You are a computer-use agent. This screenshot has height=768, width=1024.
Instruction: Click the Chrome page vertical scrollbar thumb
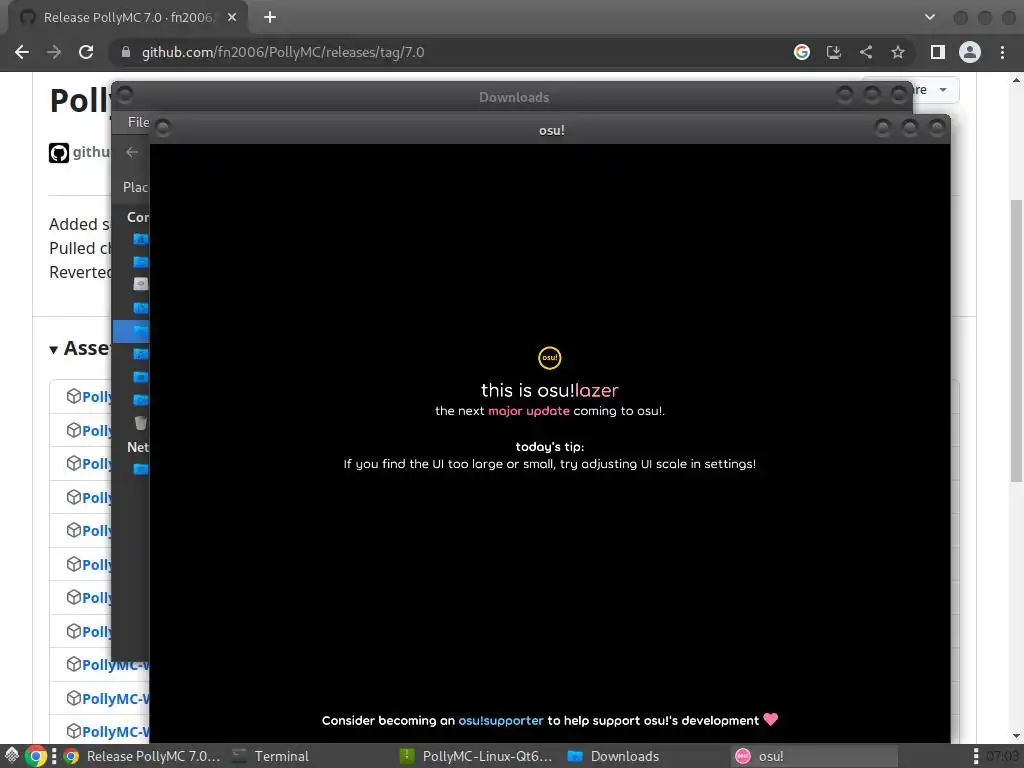pyautogui.click(x=1016, y=341)
